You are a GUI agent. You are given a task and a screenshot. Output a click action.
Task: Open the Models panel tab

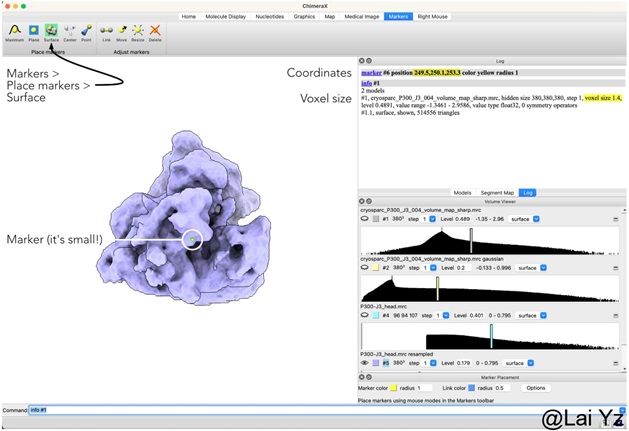tap(462, 193)
